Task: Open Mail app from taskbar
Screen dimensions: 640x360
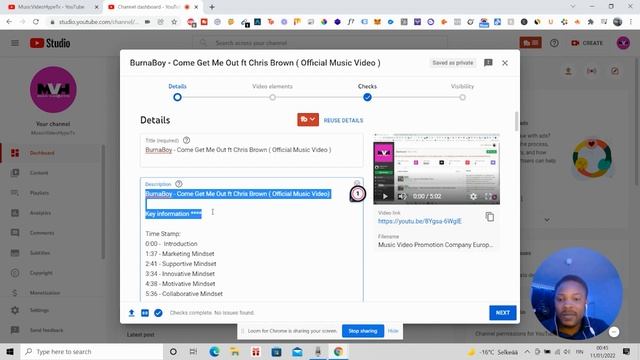Action: [297, 351]
